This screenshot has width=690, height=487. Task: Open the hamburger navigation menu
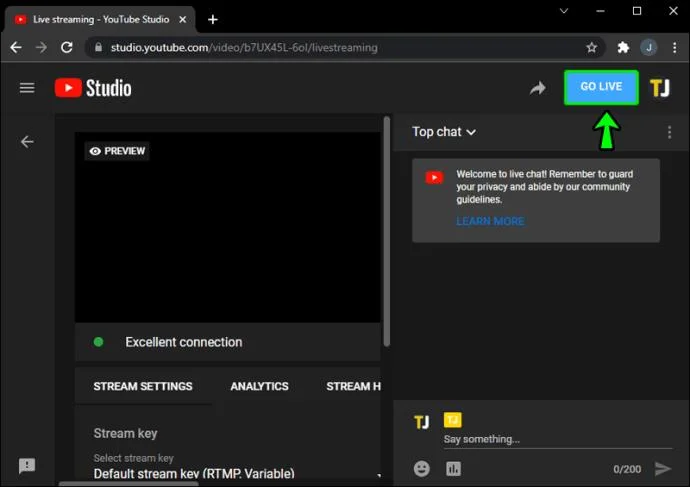click(27, 88)
